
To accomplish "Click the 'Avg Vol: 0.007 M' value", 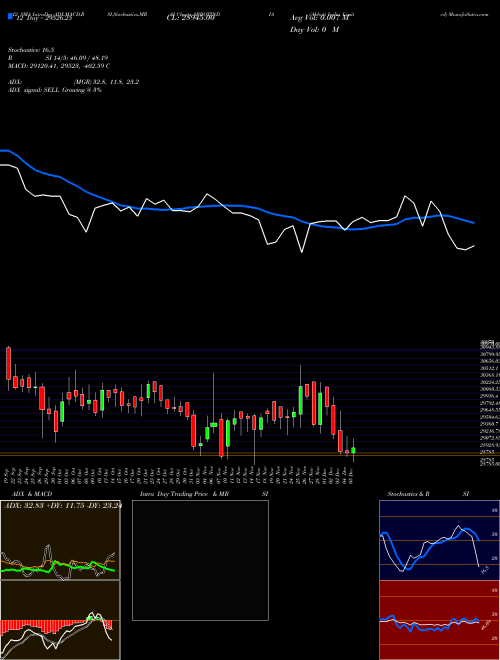I will tap(319, 18).
